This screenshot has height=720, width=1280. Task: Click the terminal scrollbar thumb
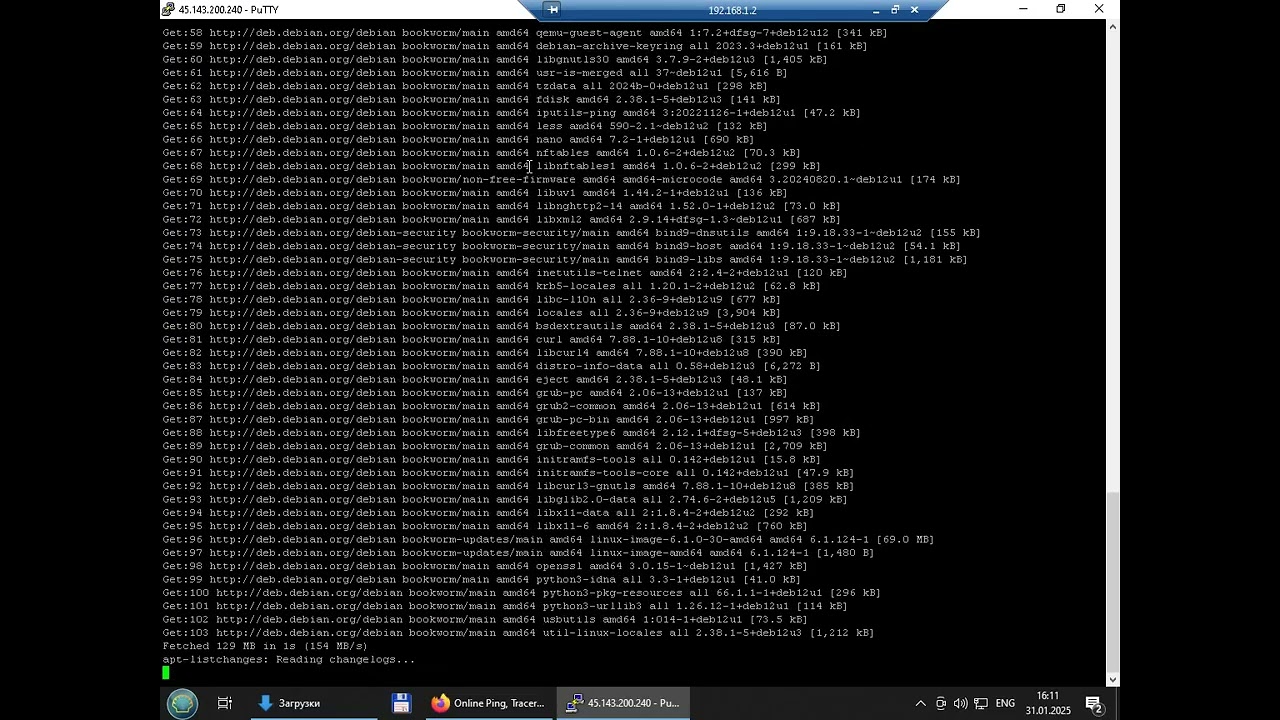point(1112,581)
